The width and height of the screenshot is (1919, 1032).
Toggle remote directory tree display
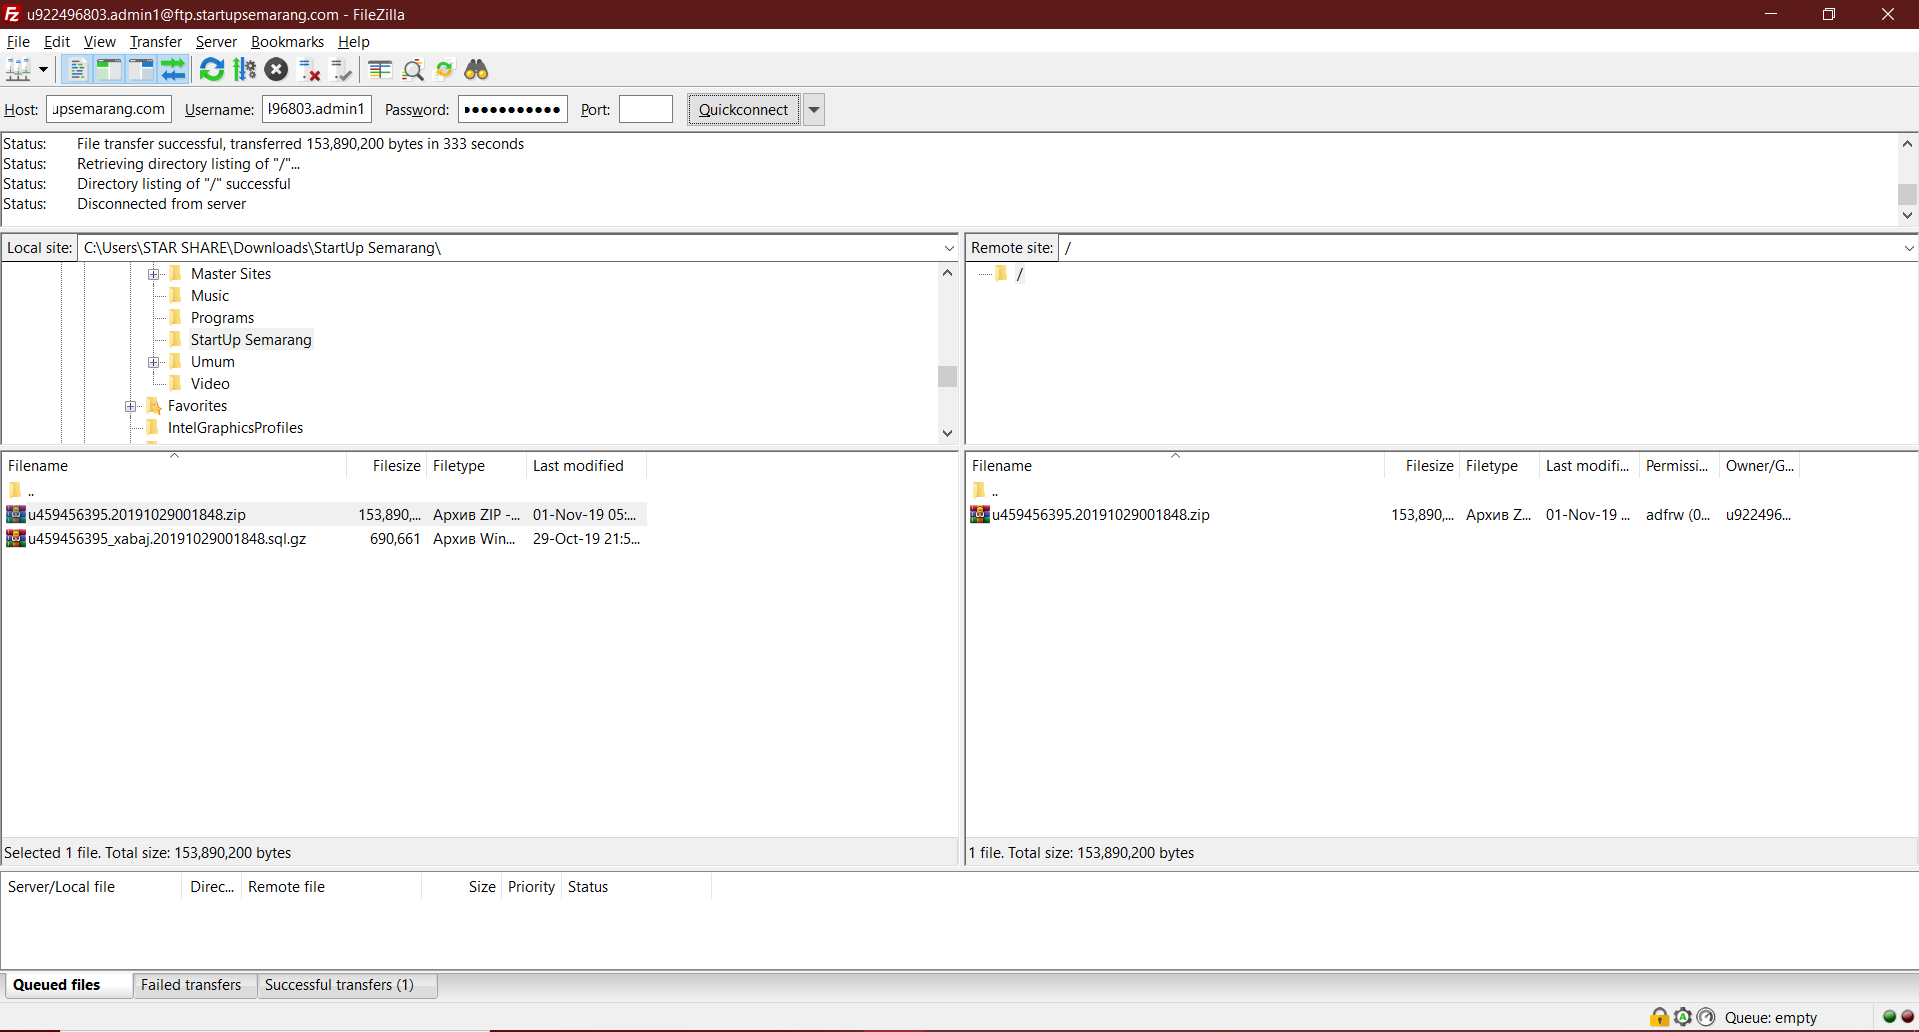pyautogui.click(x=141, y=70)
